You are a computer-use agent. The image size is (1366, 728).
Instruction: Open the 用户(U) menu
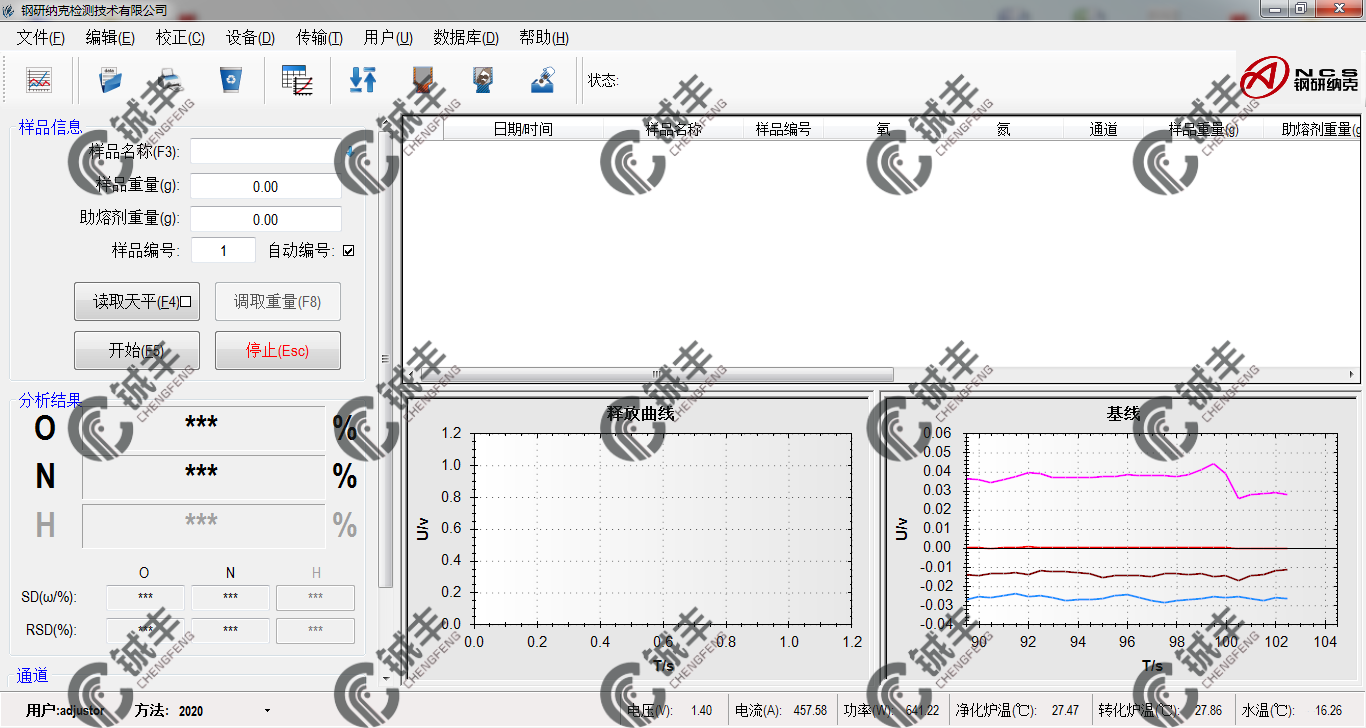(x=388, y=38)
